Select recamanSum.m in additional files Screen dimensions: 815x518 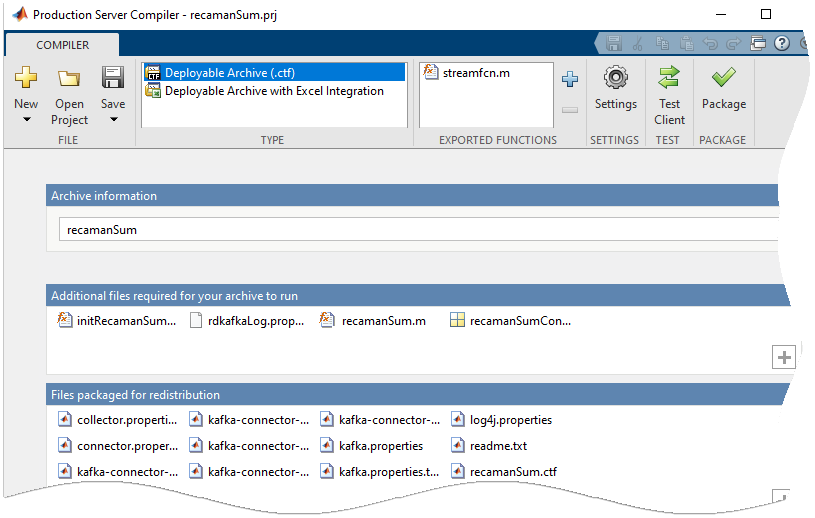point(383,321)
